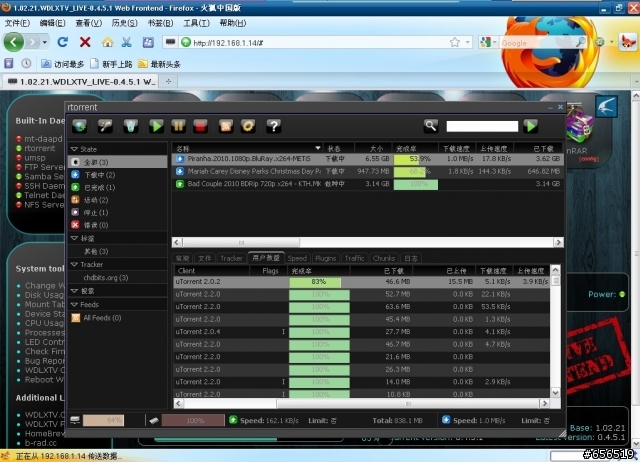
Task: Open the search engine selector dropdown
Action: (494, 42)
